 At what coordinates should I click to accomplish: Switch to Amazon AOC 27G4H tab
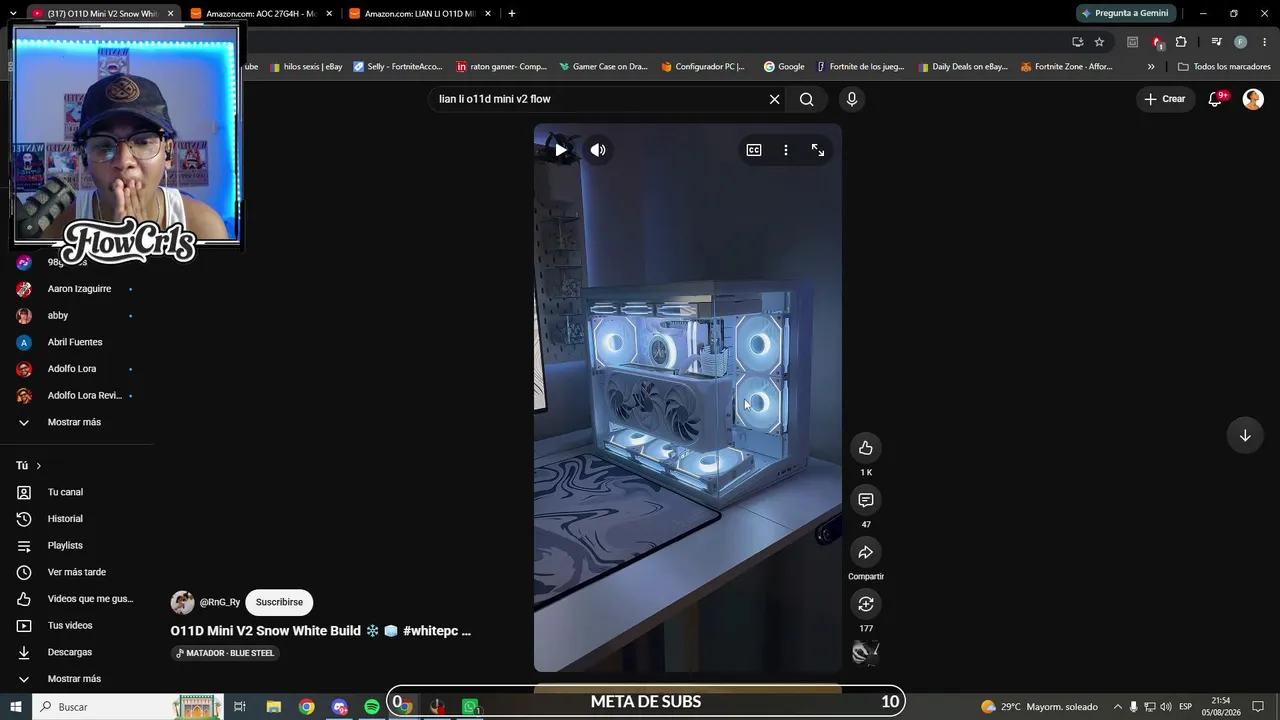pos(262,14)
